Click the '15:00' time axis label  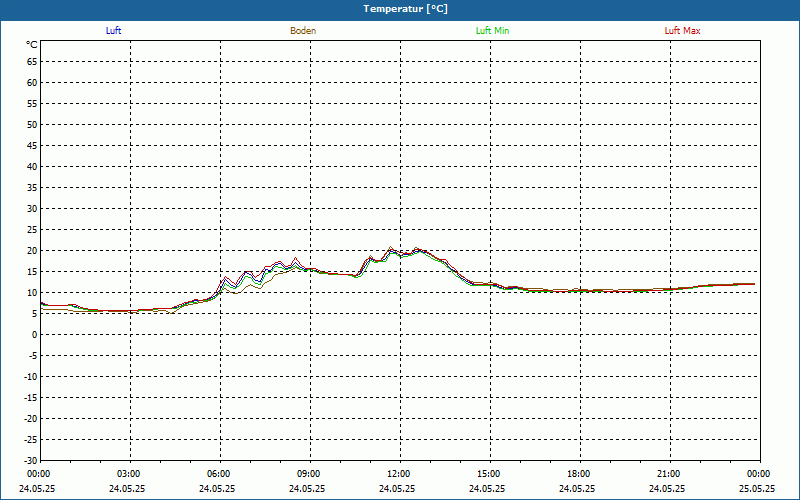[489, 474]
